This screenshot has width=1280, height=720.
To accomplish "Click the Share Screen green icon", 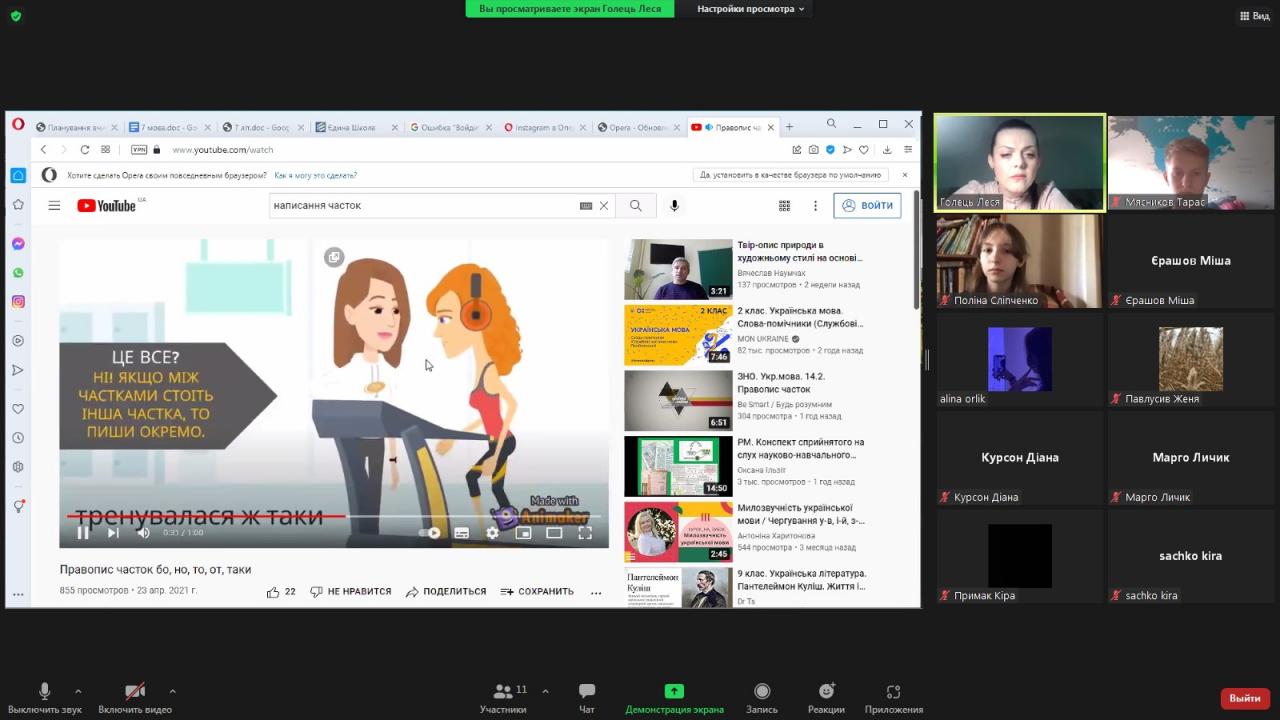I will pos(674,691).
